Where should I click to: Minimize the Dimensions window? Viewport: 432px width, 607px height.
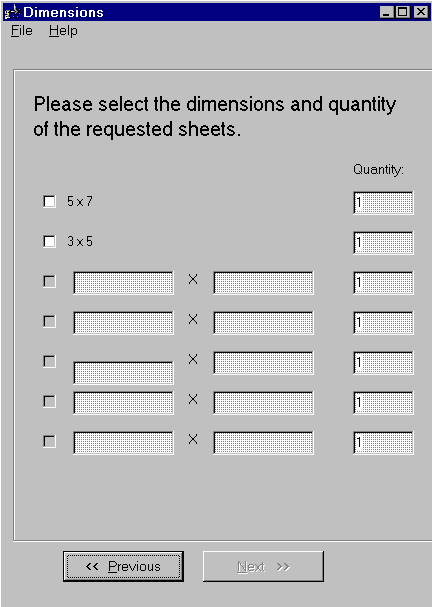(387, 12)
